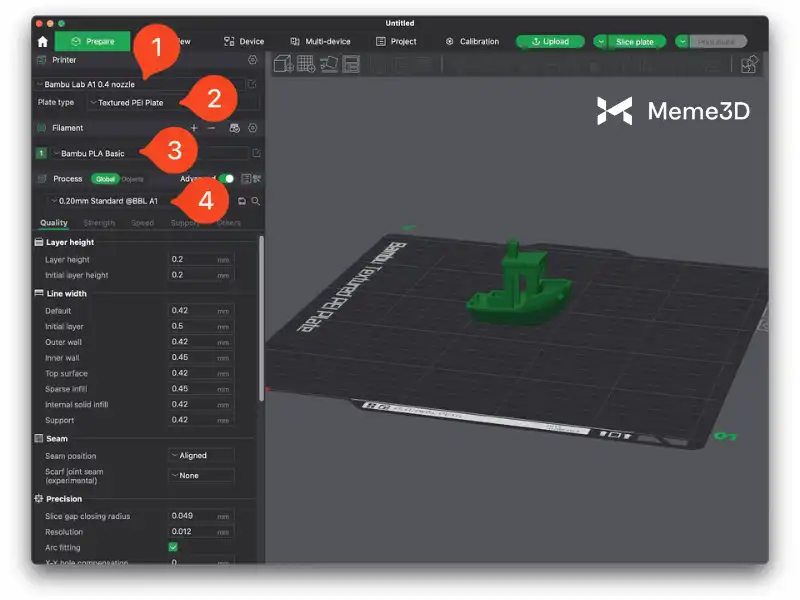Open printer settings gear icon

click(252, 60)
